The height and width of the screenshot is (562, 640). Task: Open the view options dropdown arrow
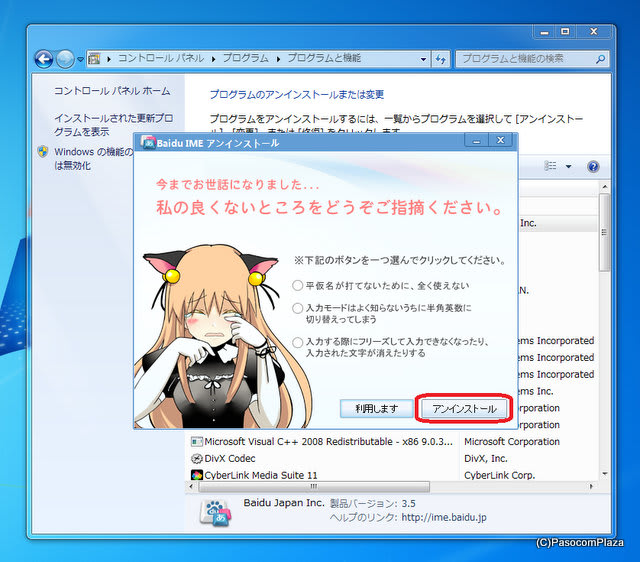pos(568,167)
